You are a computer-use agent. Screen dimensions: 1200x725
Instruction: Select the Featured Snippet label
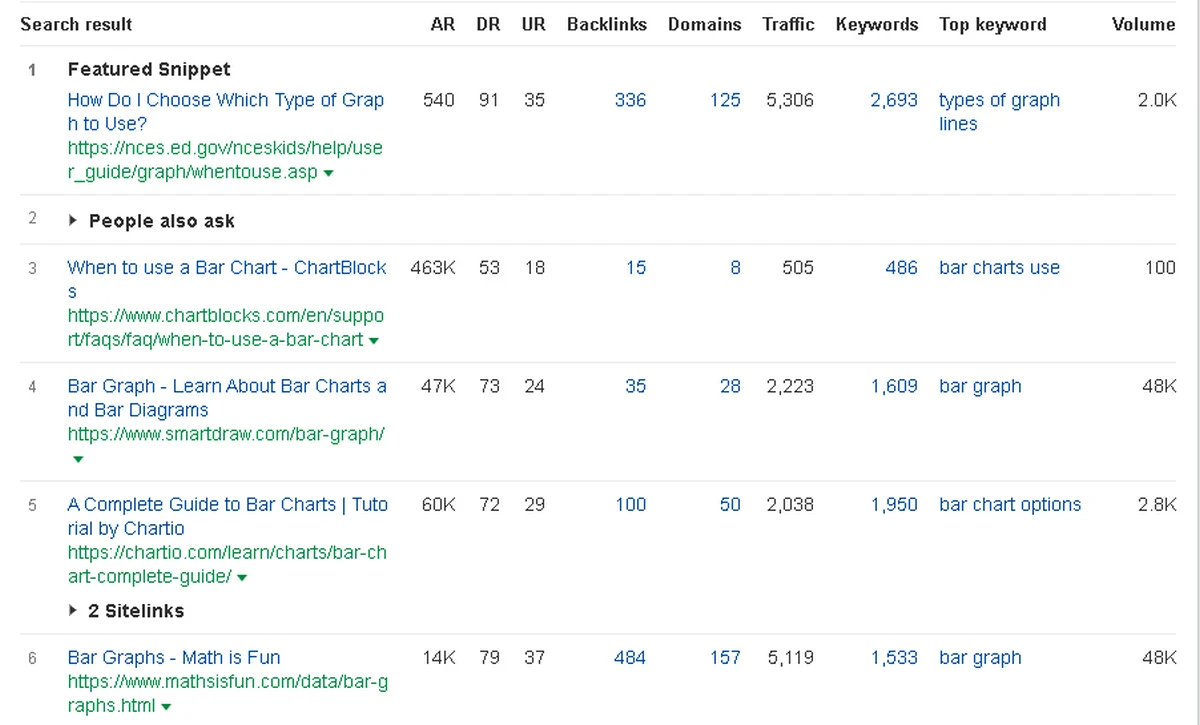click(x=149, y=69)
